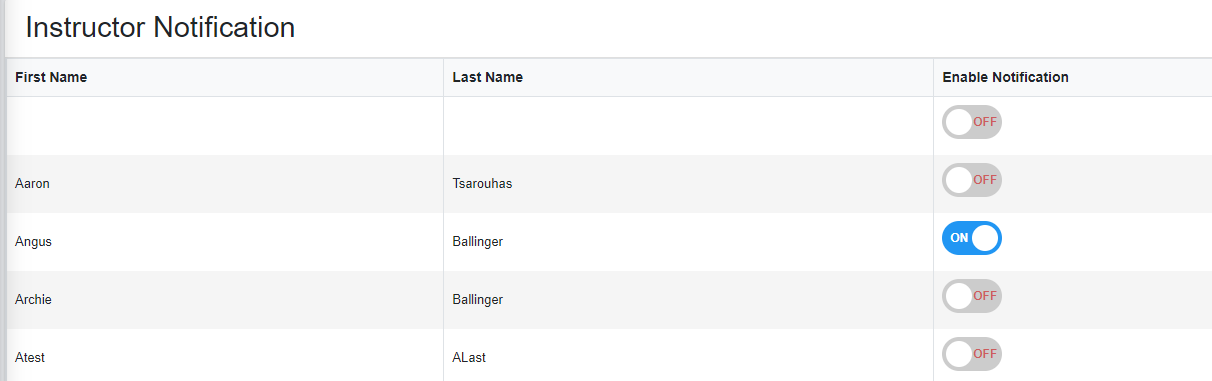1212x381 pixels.
Task: Select the Atest first name cell
Action: [225, 355]
